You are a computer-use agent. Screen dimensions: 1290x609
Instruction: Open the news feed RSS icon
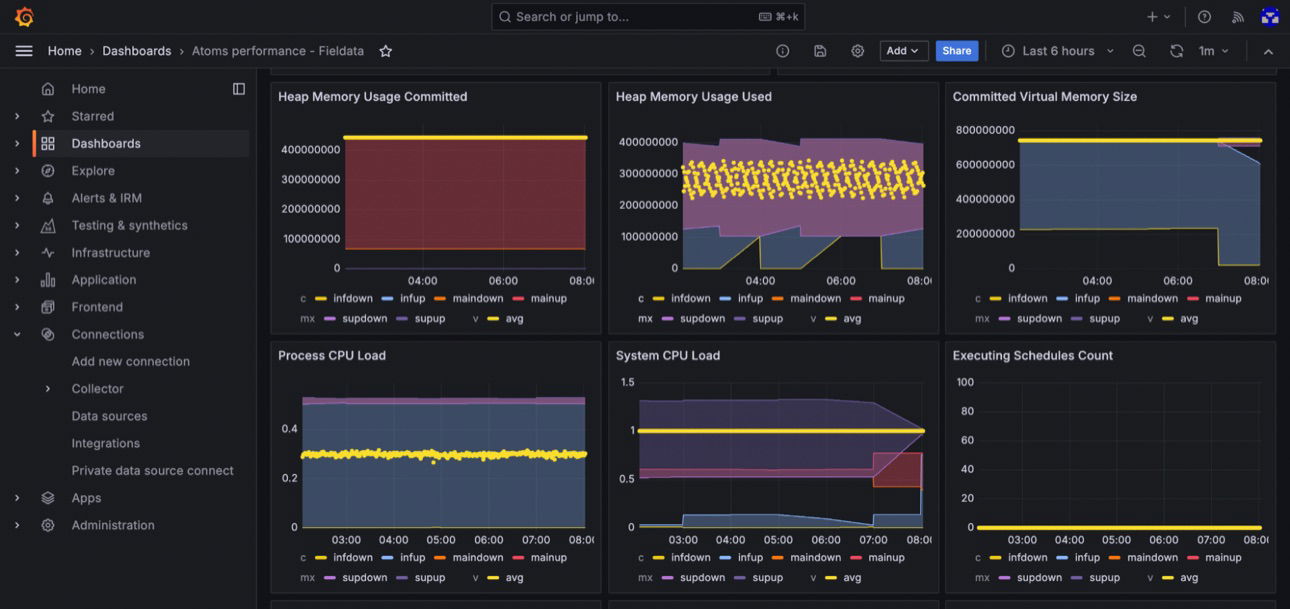[1238, 17]
